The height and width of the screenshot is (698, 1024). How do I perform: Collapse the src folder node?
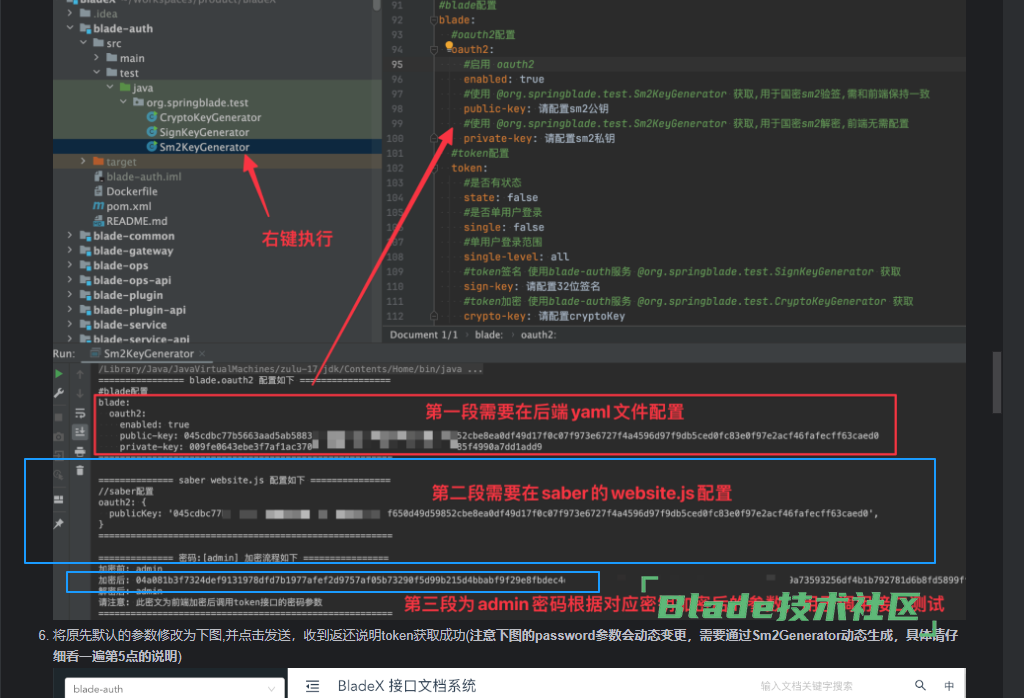pyautogui.click(x=84, y=43)
